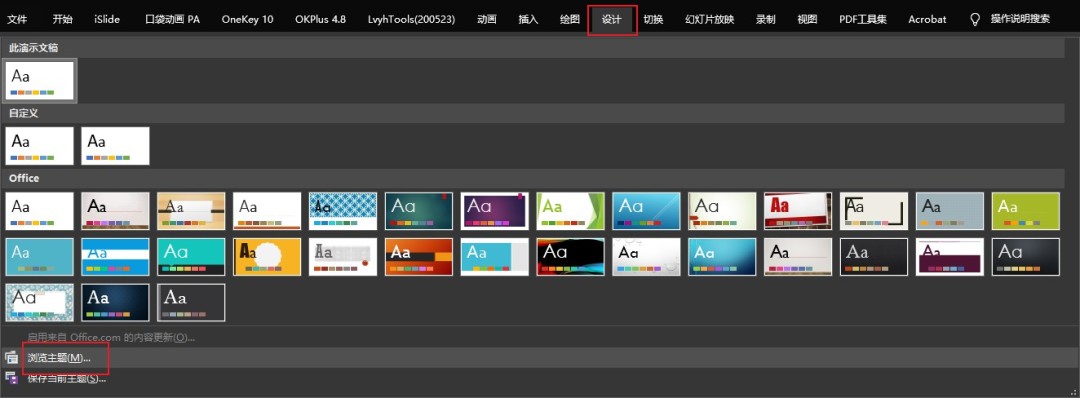Image resolution: width=1080 pixels, height=398 pixels.
Task: Apply the first theme under 自定义
Action: click(x=39, y=146)
